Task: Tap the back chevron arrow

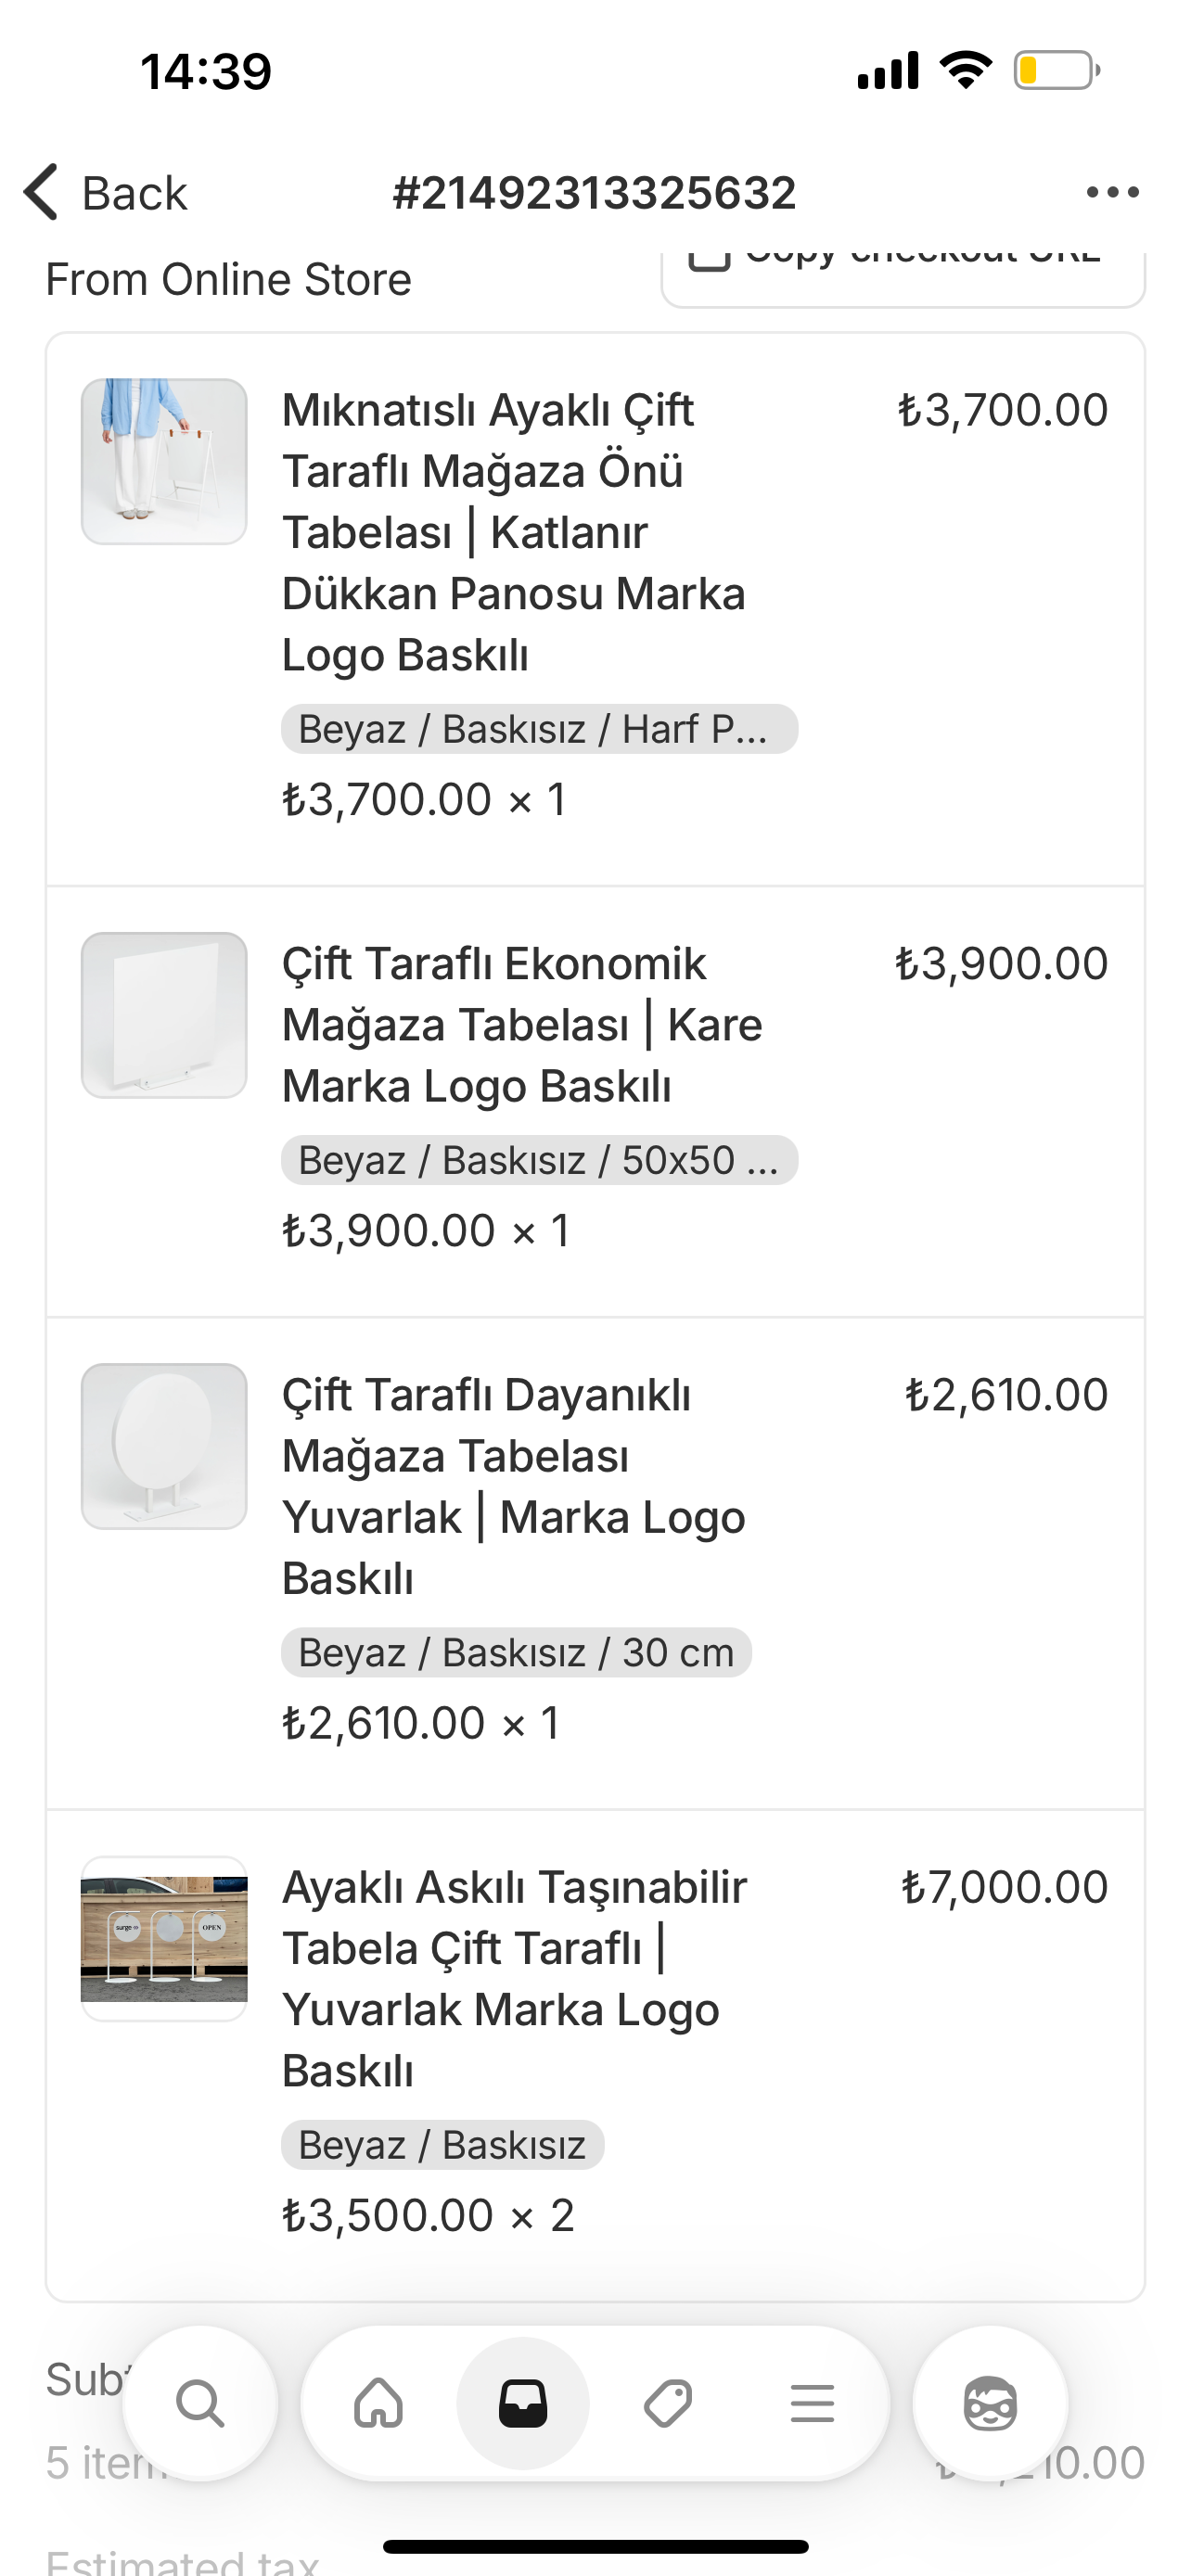Action: click(42, 192)
